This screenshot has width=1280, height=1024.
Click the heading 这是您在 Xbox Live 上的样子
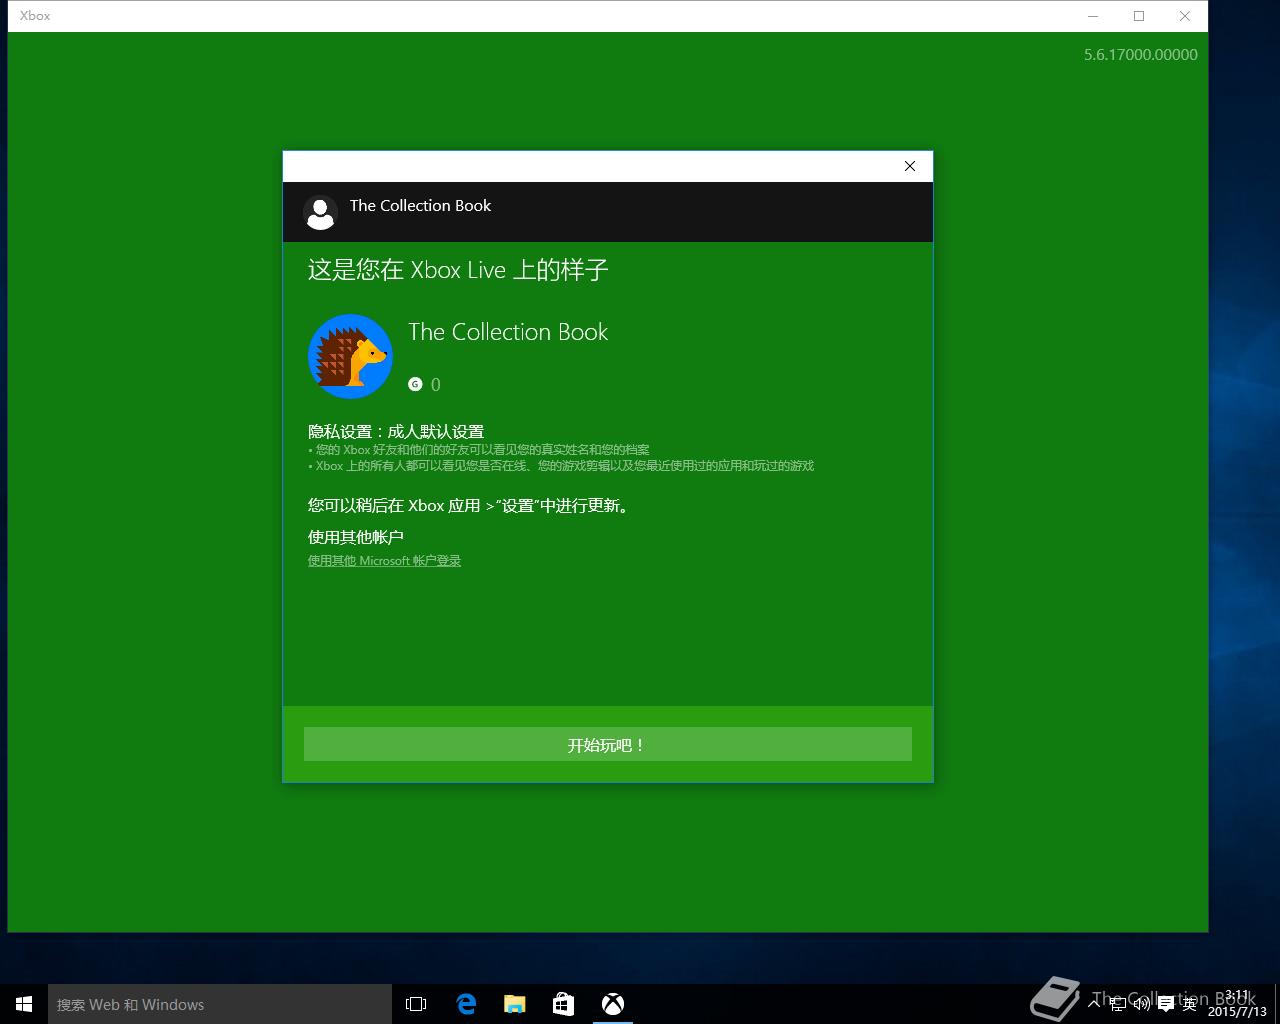click(458, 270)
